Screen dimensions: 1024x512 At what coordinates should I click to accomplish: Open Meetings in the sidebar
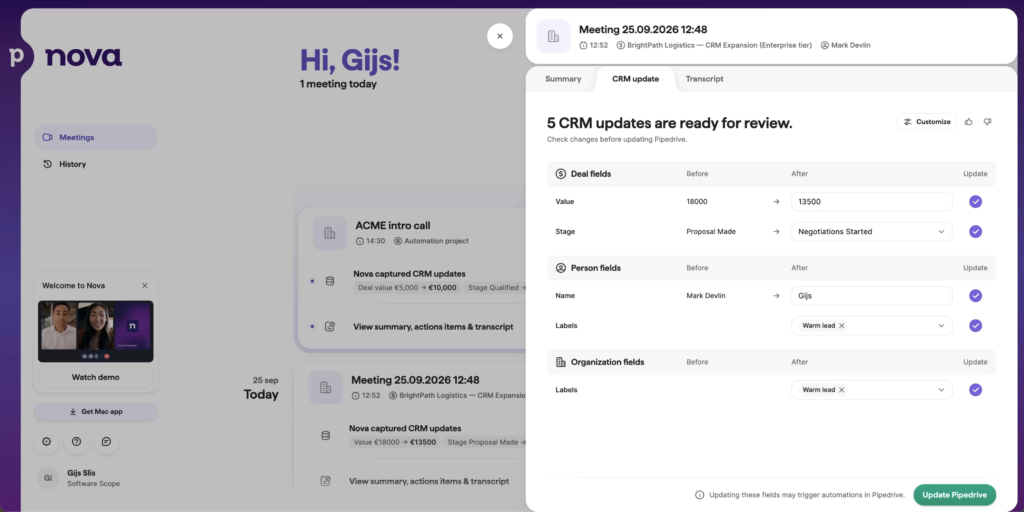pos(95,137)
